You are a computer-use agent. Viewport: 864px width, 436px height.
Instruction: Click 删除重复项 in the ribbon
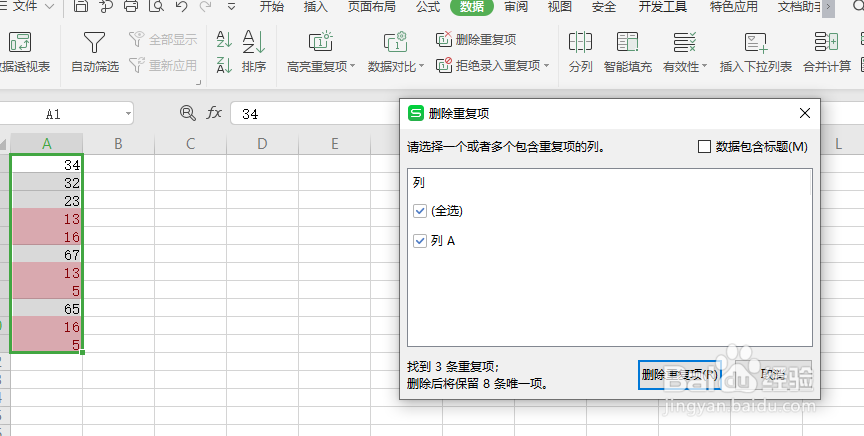point(476,39)
